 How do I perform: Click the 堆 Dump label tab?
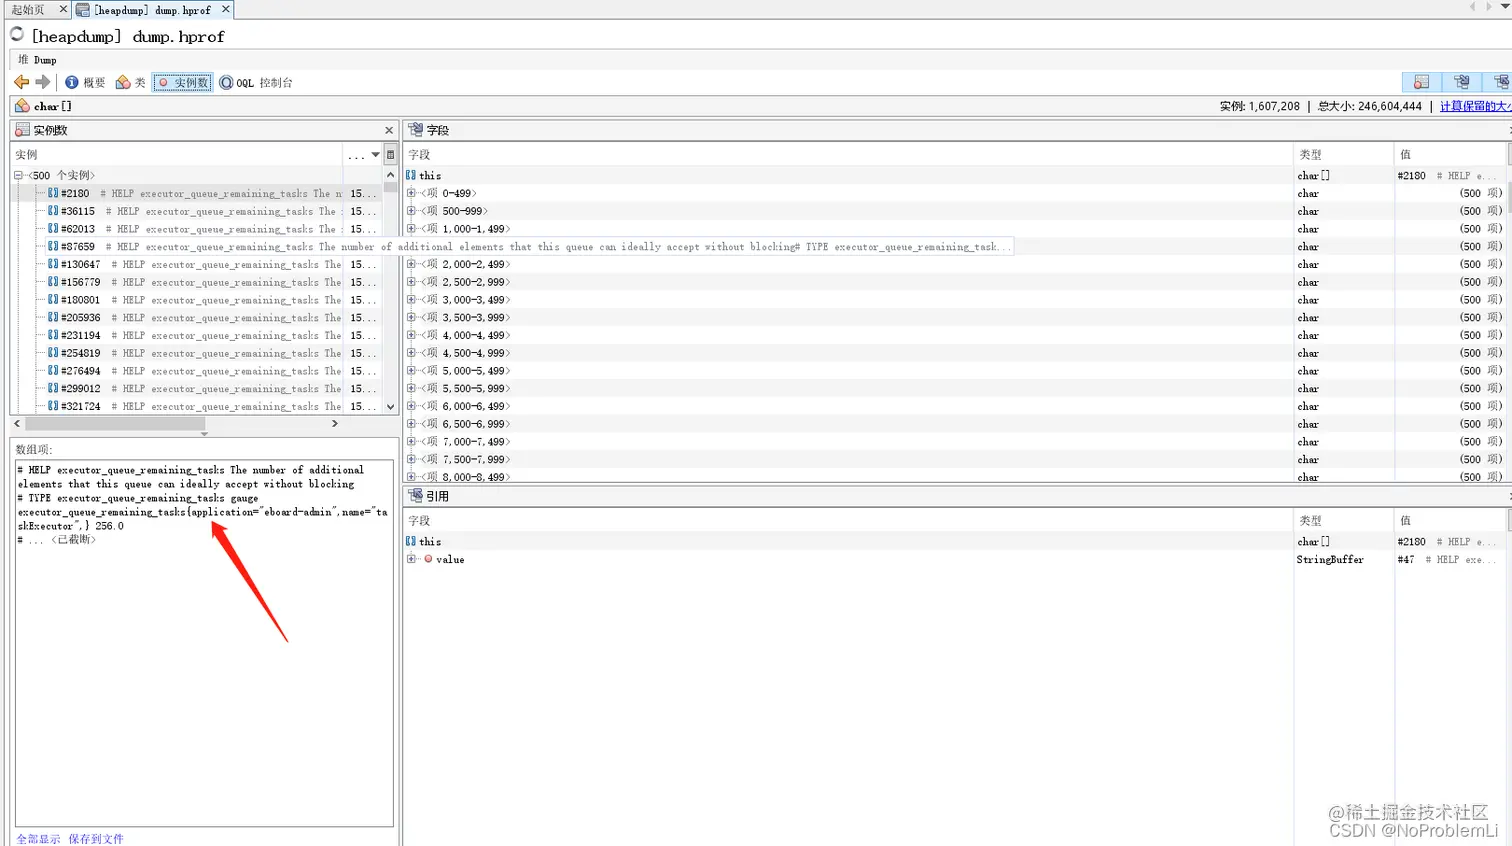tap(37, 60)
